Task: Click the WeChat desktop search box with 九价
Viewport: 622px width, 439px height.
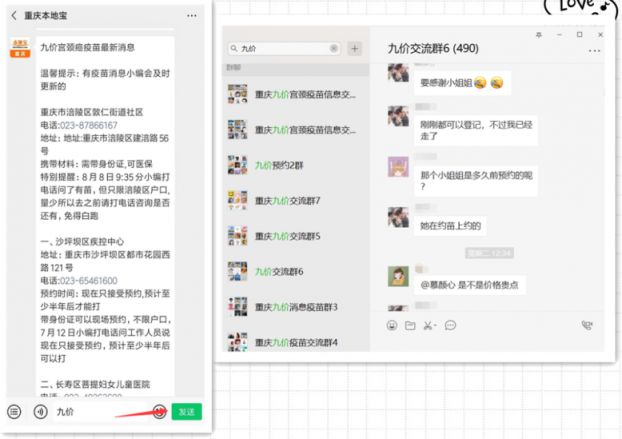Action: click(x=284, y=48)
